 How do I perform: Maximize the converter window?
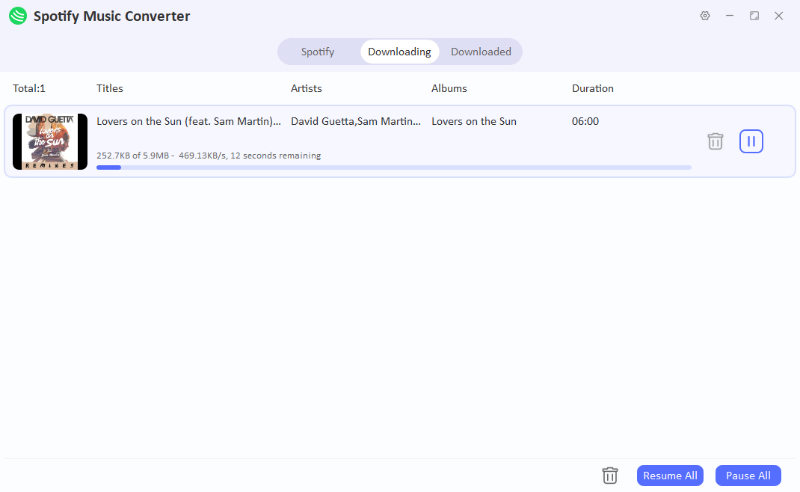[754, 16]
